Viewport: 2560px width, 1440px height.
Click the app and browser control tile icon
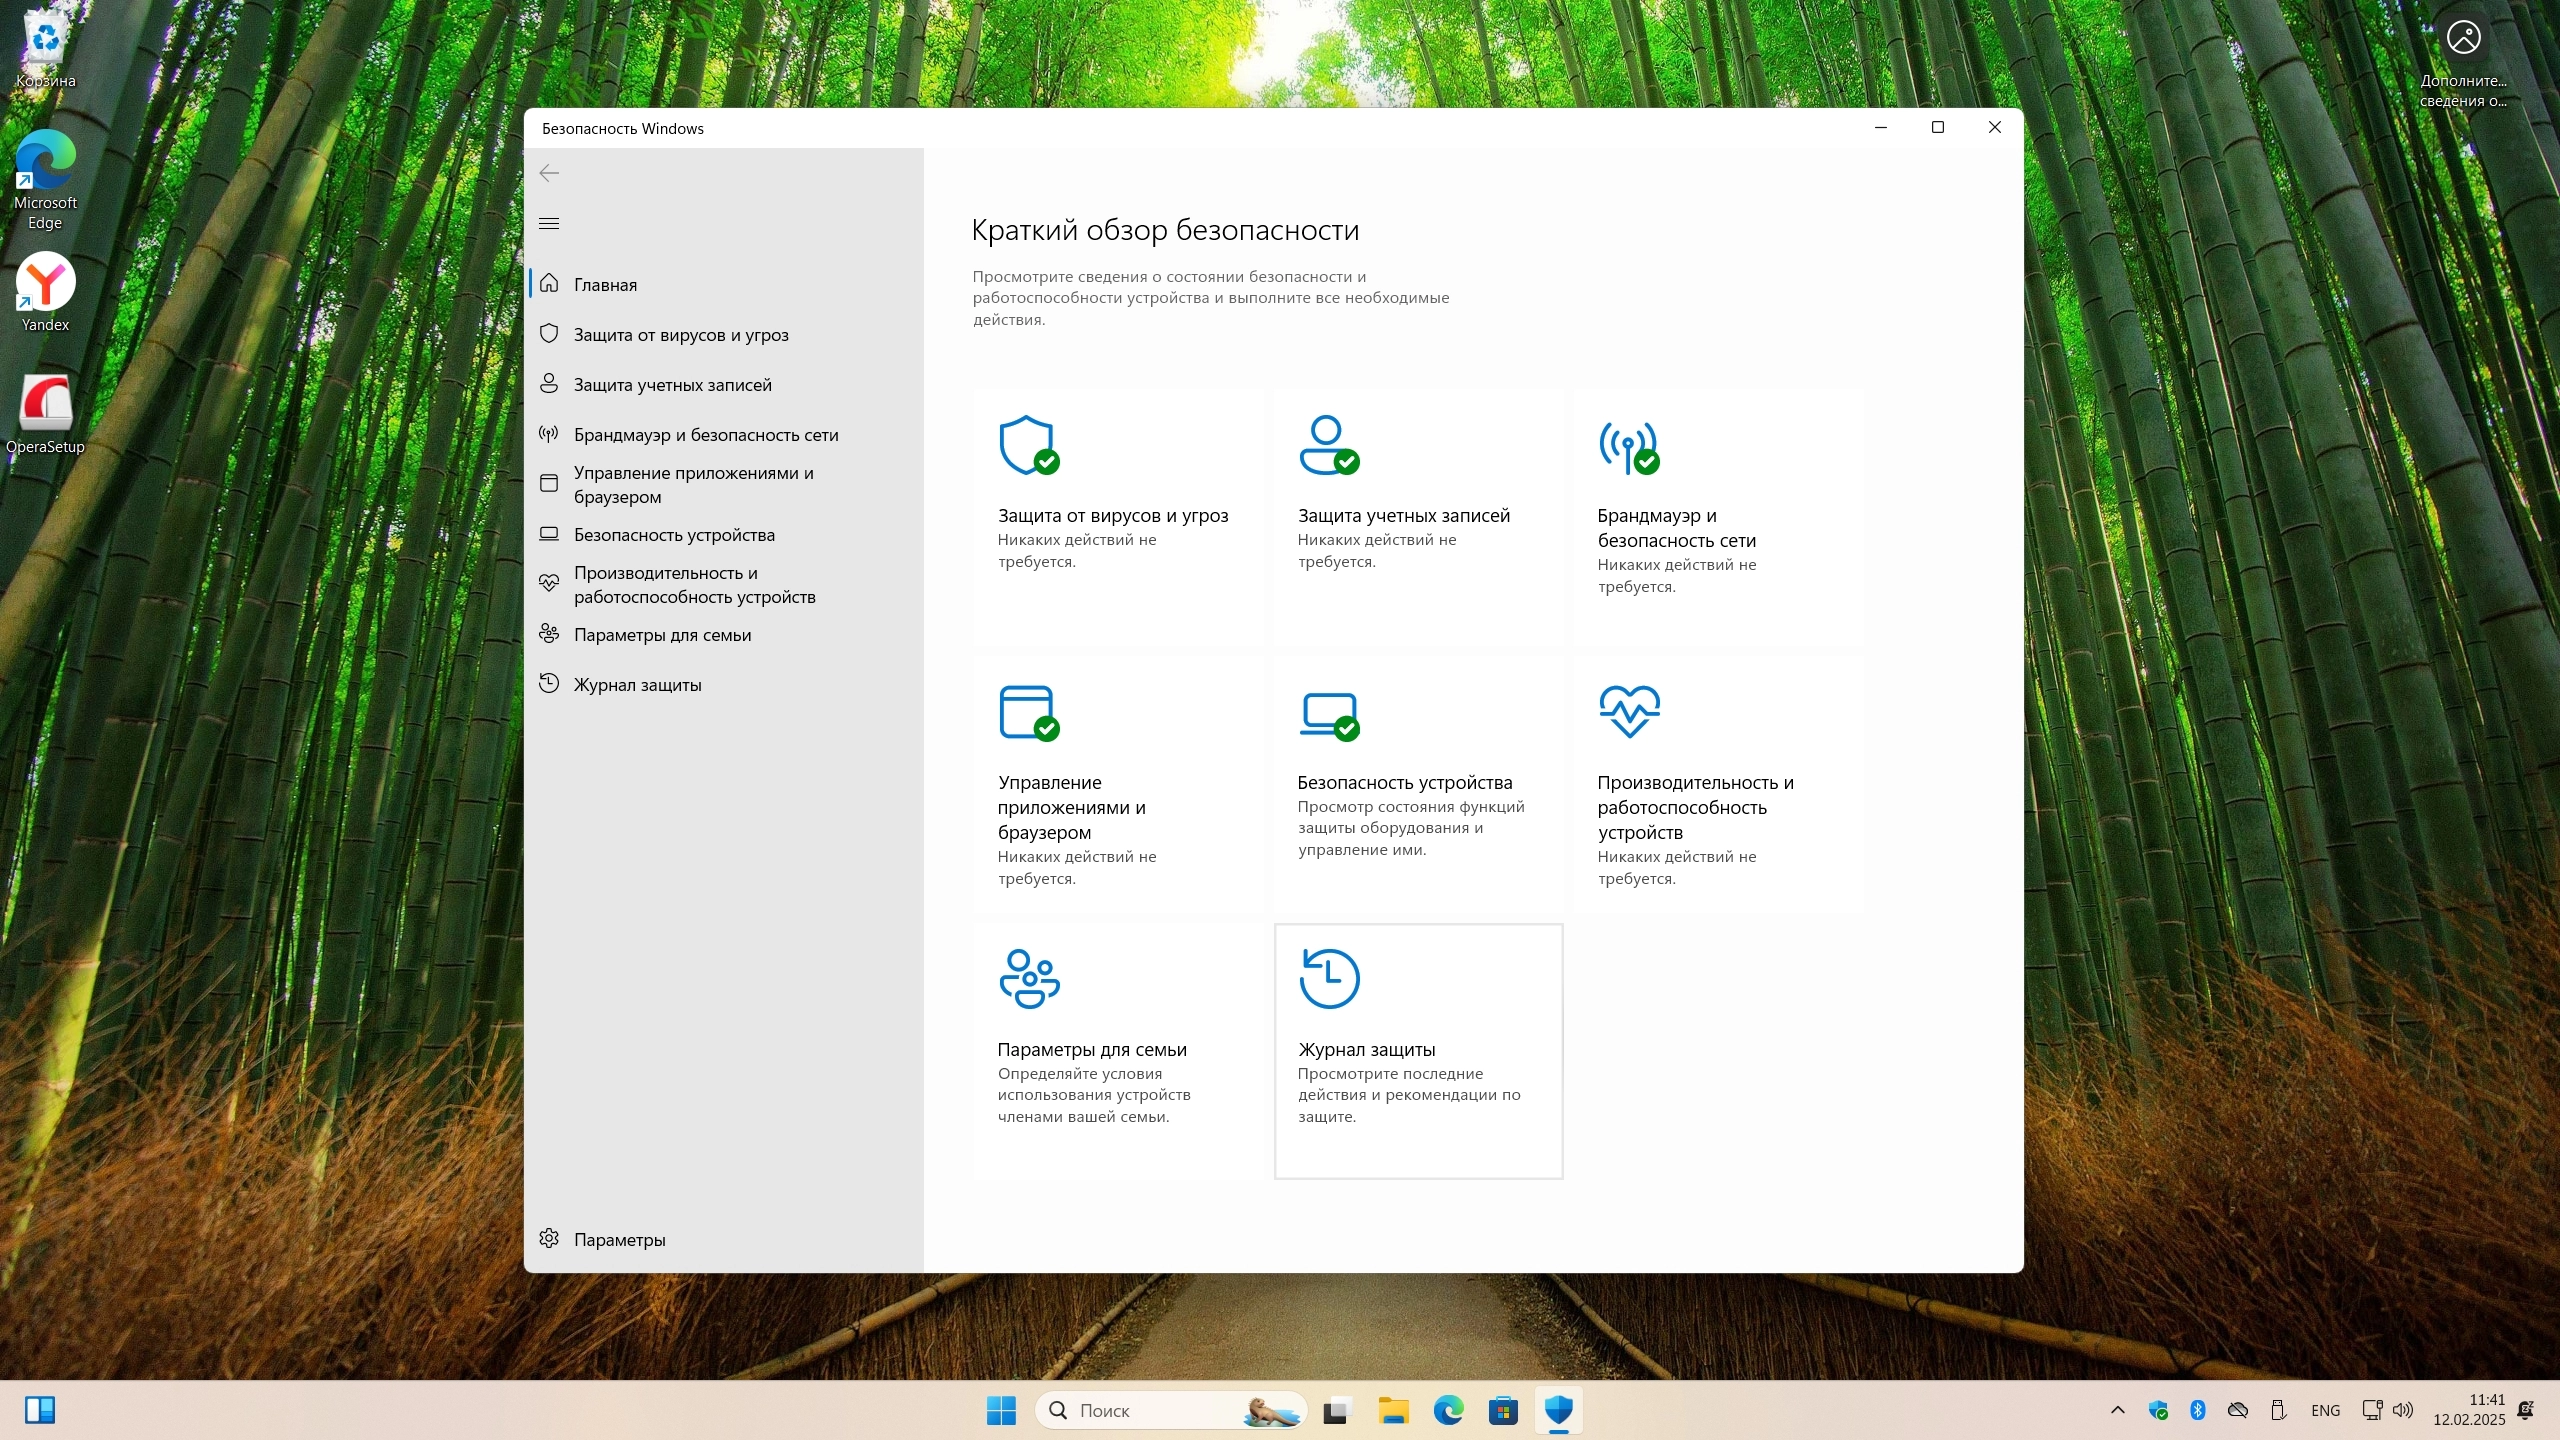click(x=1028, y=712)
